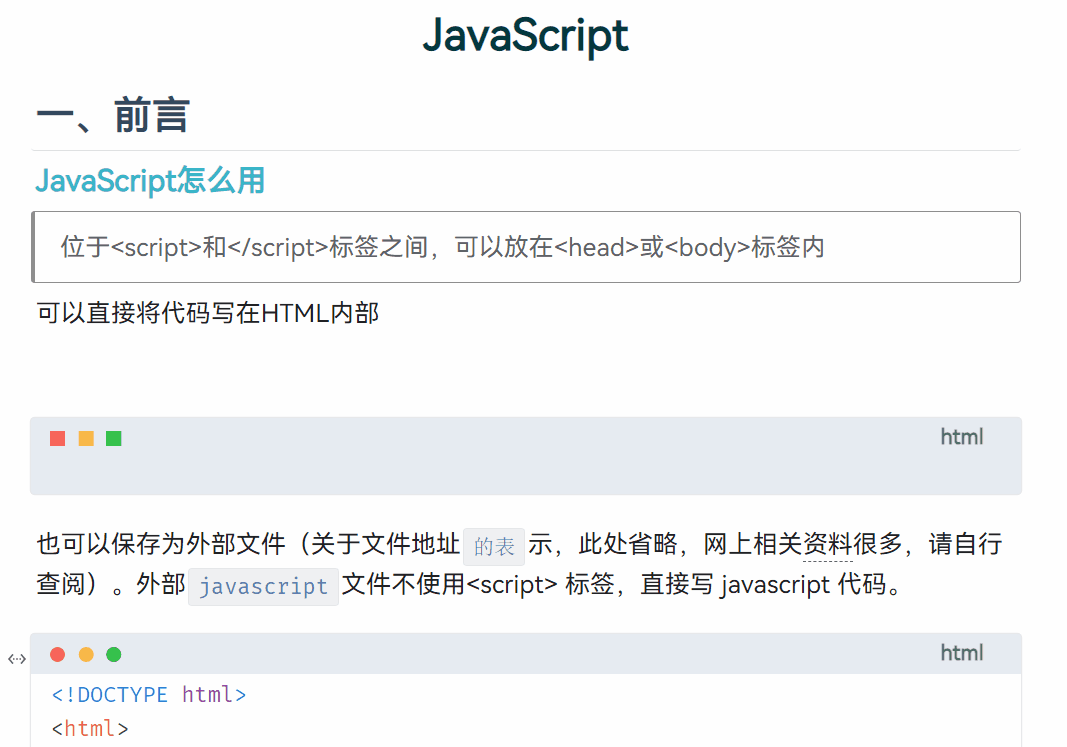Click the 一、前言 heading
The height and width of the screenshot is (747, 1067).
[x=113, y=116]
